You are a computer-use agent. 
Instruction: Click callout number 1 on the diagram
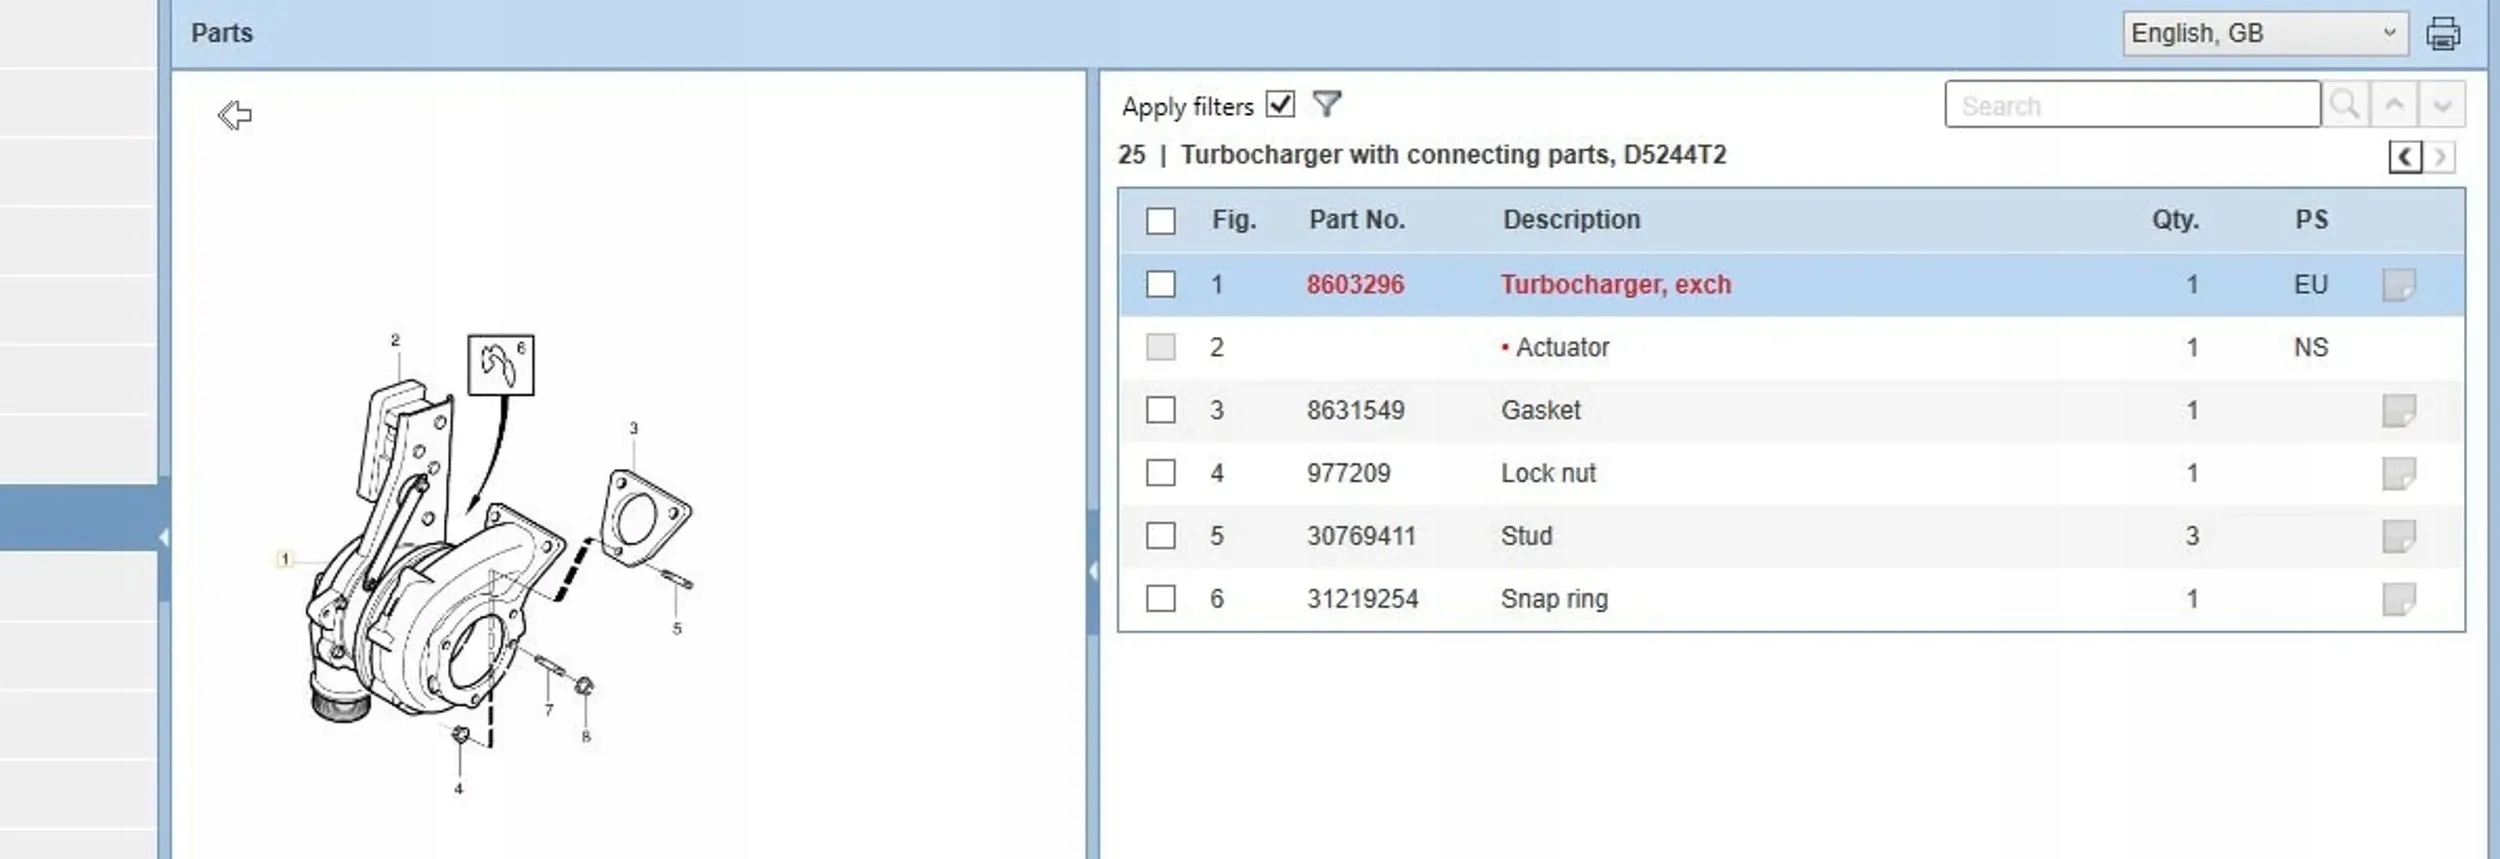pyautogui.click(x=285, y=559)
